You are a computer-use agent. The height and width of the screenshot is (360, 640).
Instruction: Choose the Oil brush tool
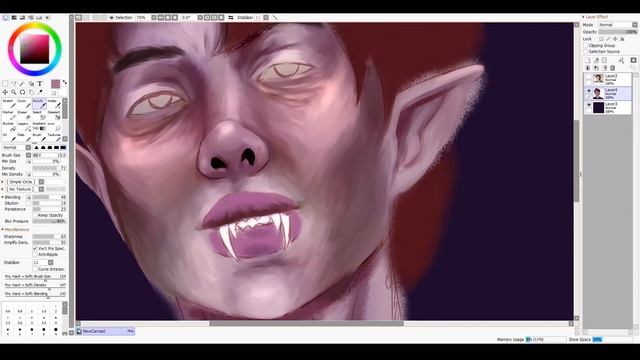pyautogui.click(x=9, y=138)
